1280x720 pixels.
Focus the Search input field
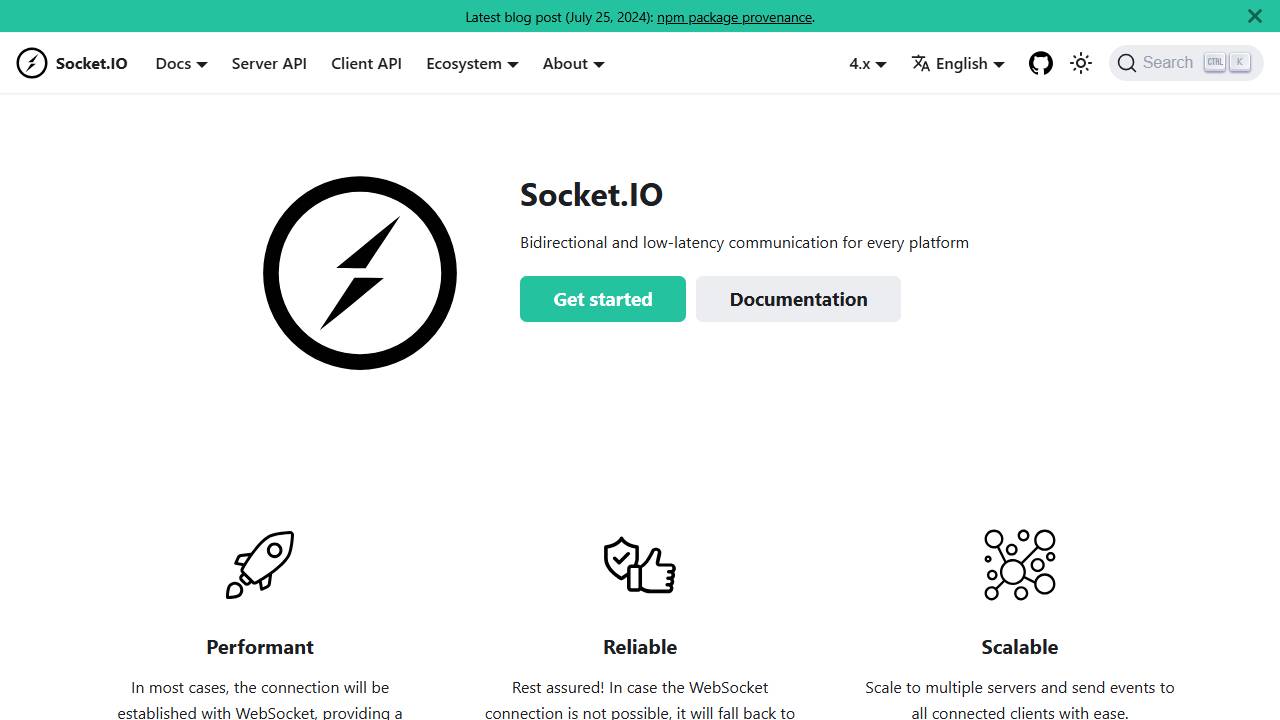pos(1186,63)
